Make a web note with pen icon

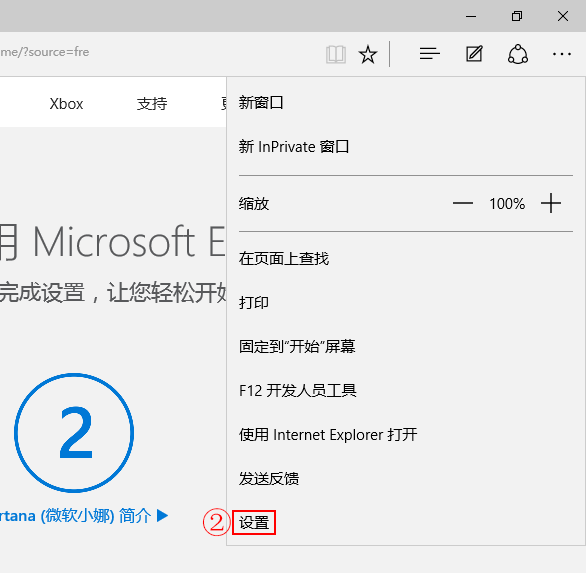coord(474,54)
